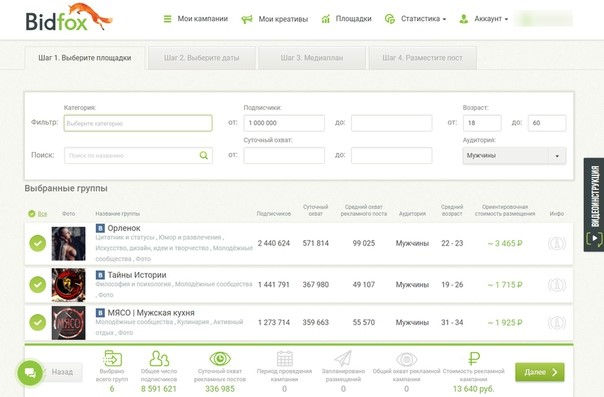Click the Суточный охват green eye icon
This screenshot has width=604, height=397.
tap(220, 358)
